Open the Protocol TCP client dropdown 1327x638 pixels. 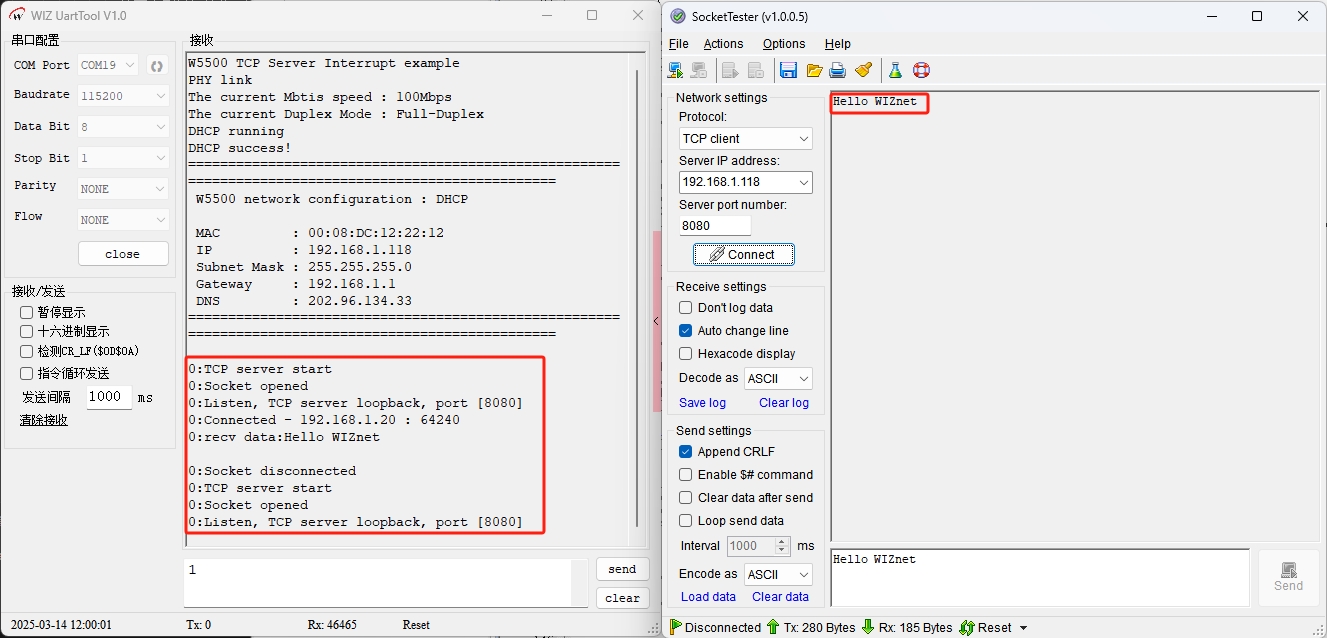pyautogui.click(x=745, y=139)
